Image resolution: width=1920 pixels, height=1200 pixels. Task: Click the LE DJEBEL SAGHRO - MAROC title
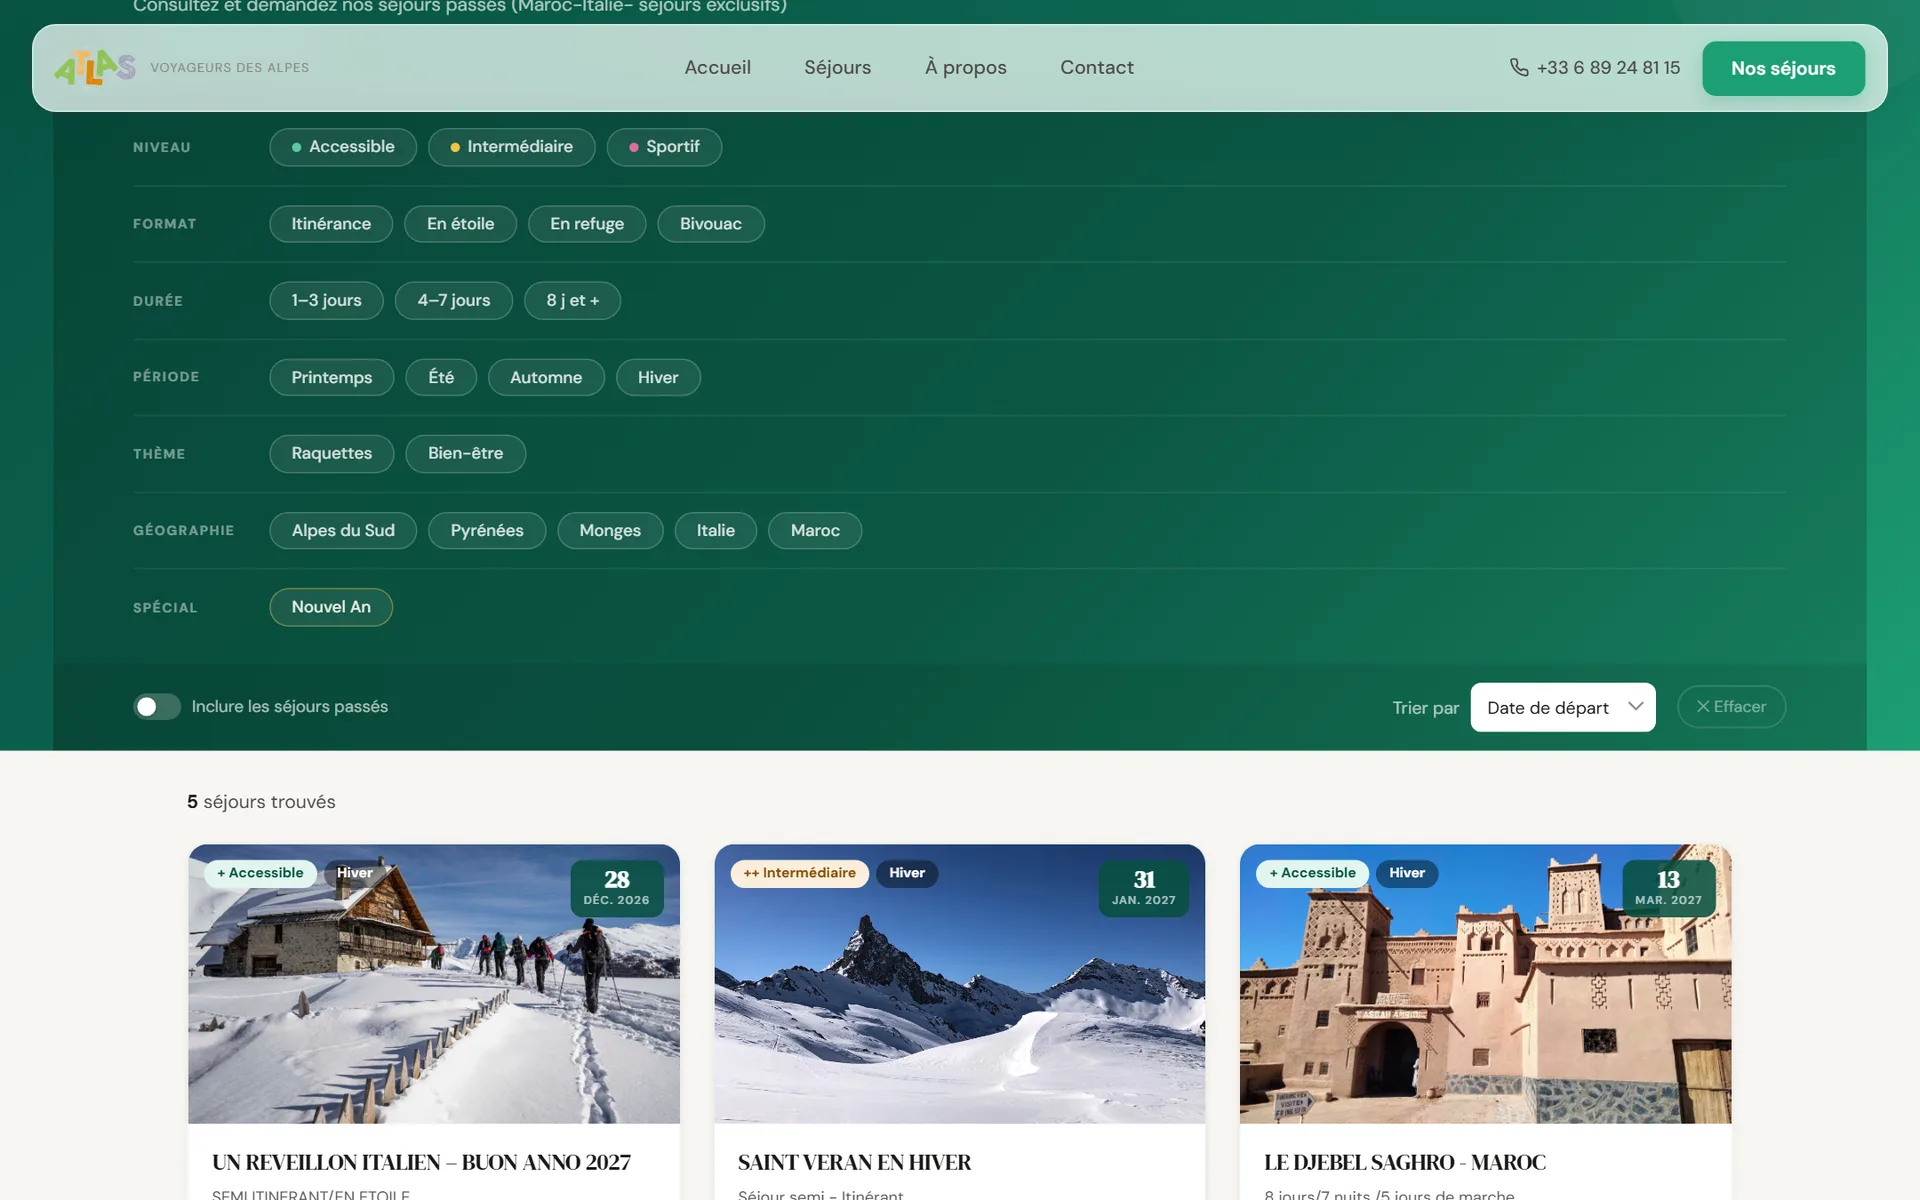(x=1405, y=1162)
